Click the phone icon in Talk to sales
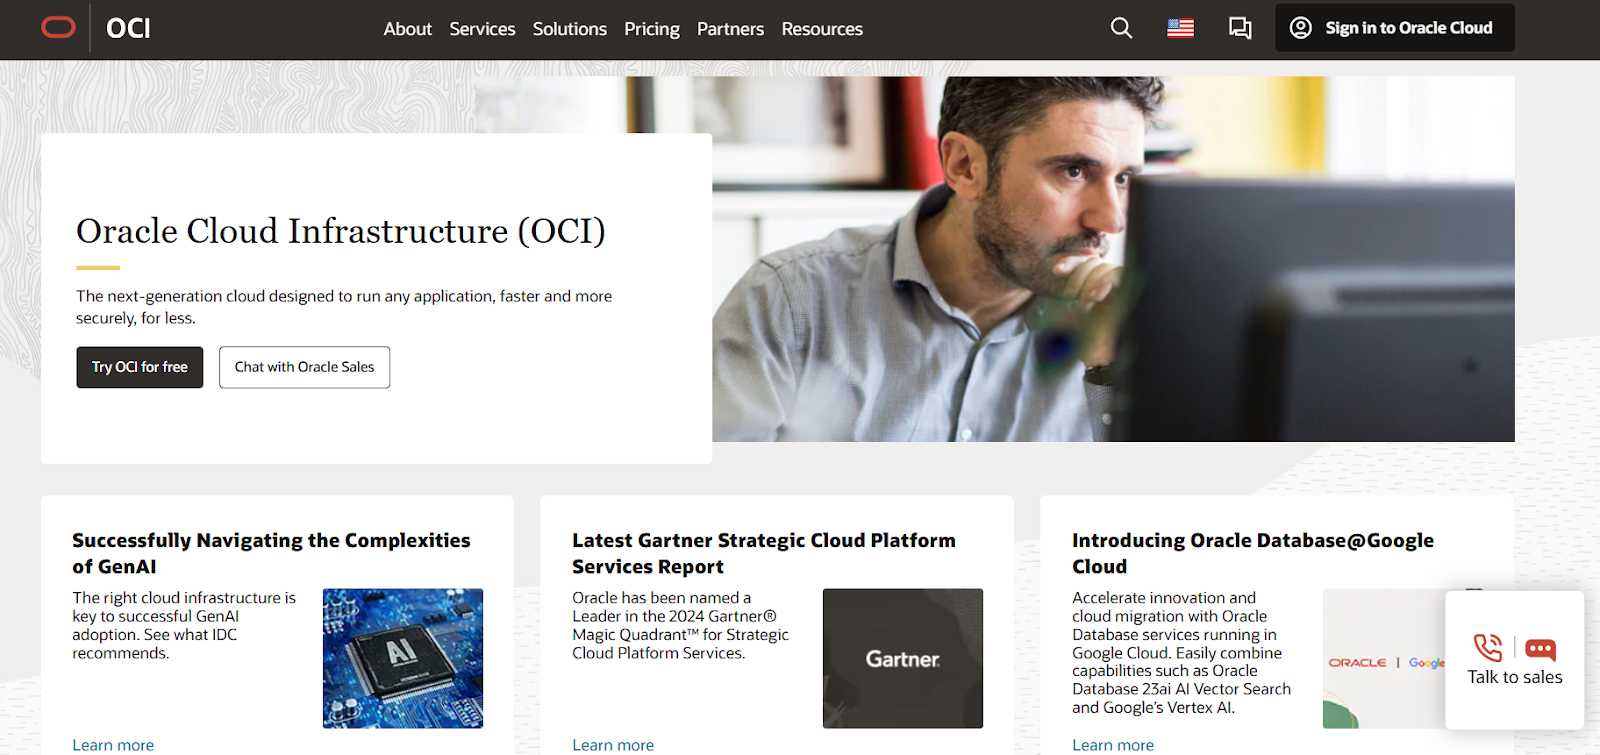The image size is (1600, 755). [x=1488, y=648]
